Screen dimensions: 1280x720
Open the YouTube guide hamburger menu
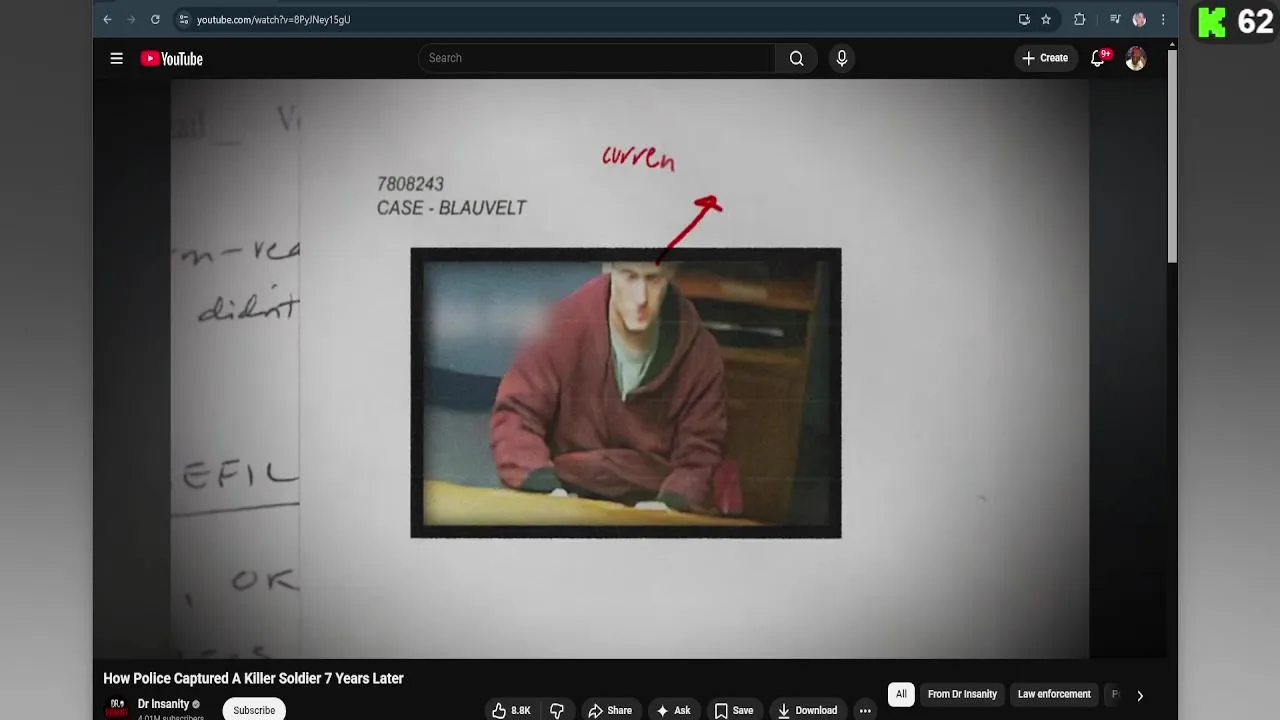[116, 59]
